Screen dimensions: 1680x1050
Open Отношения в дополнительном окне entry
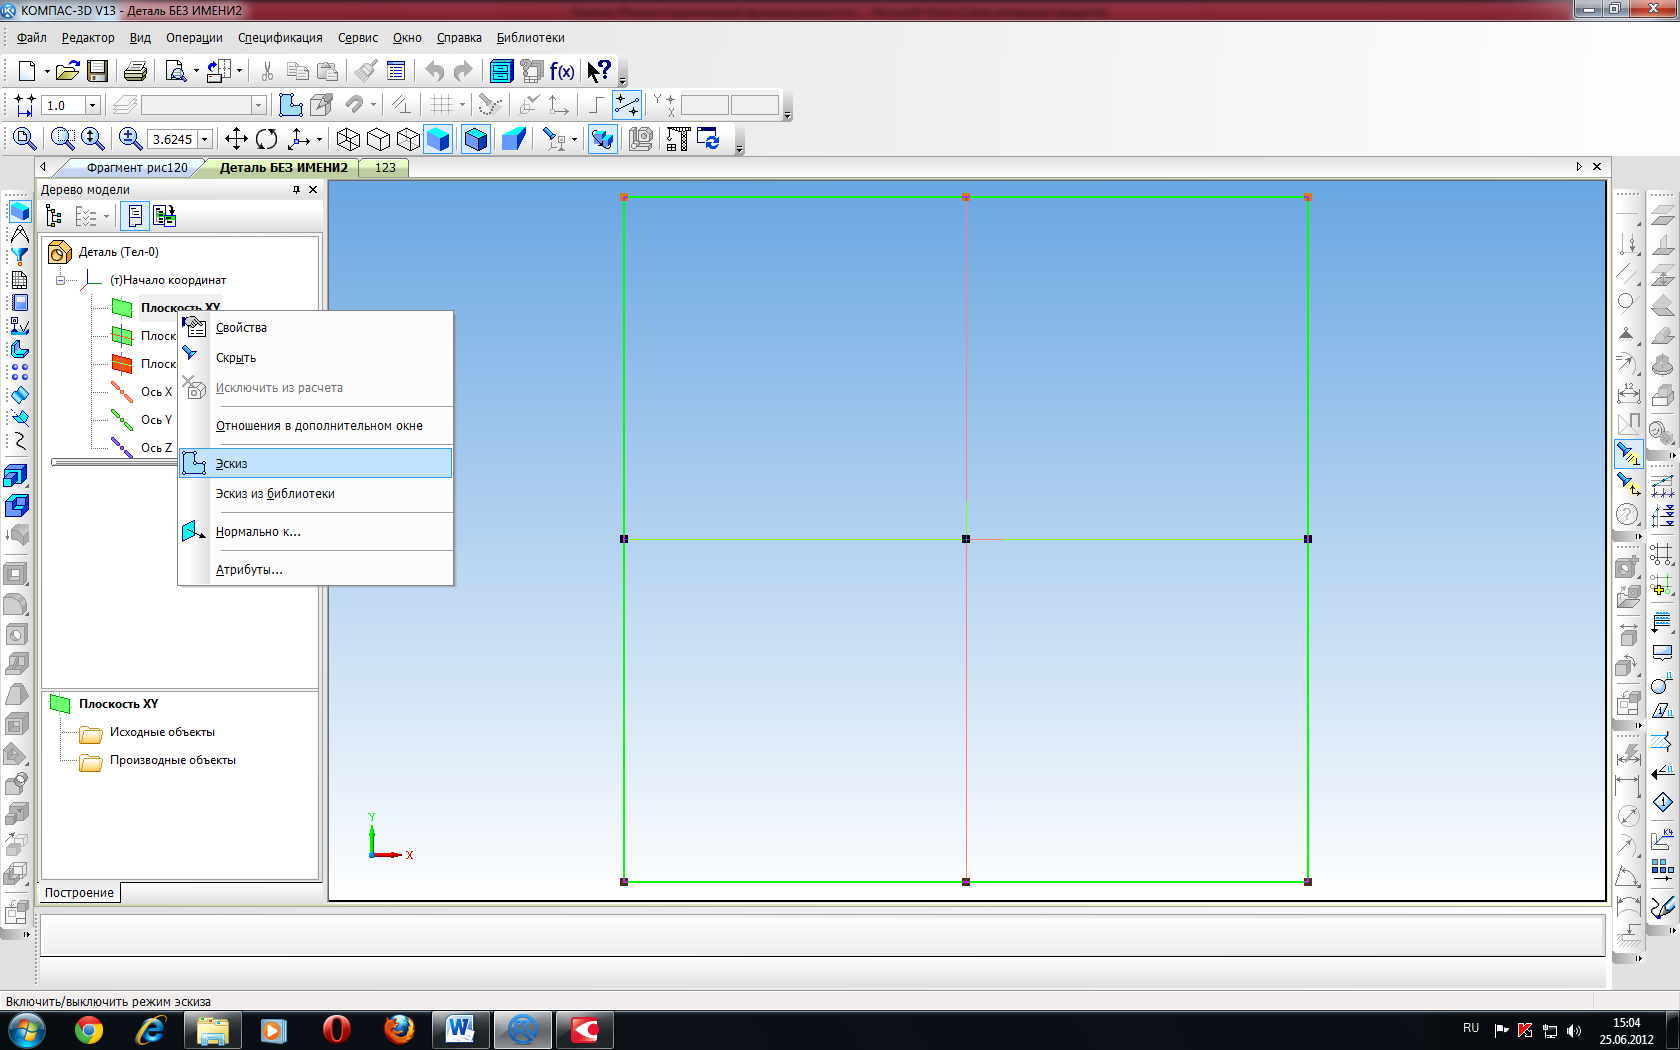316,425
